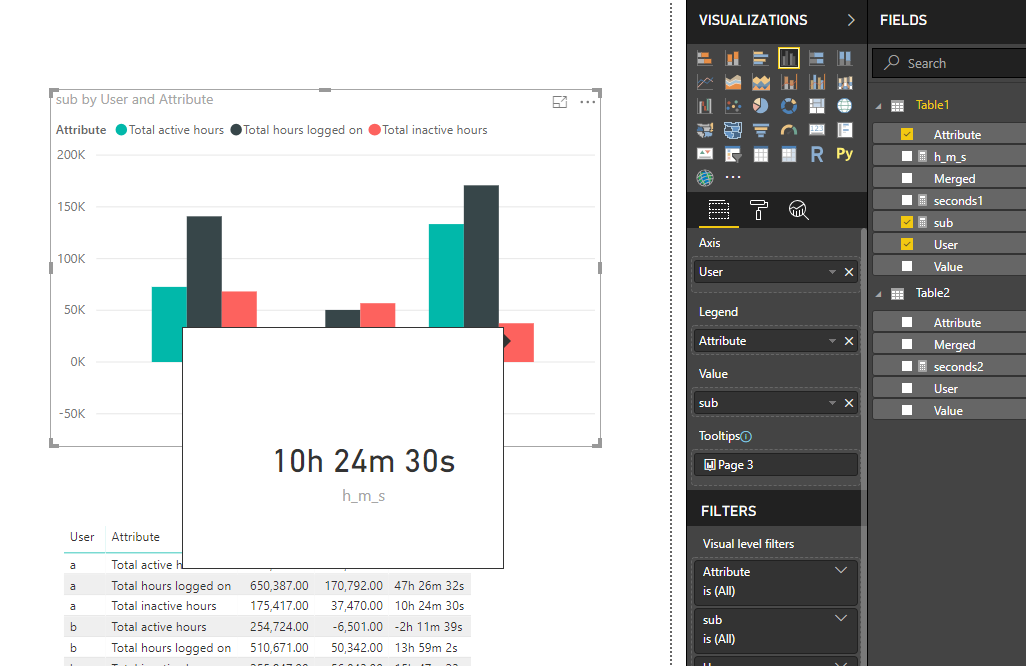Screen dimensions: 1026x666
Task: Select the Stacked area chart visual
Action: [760, 82]
